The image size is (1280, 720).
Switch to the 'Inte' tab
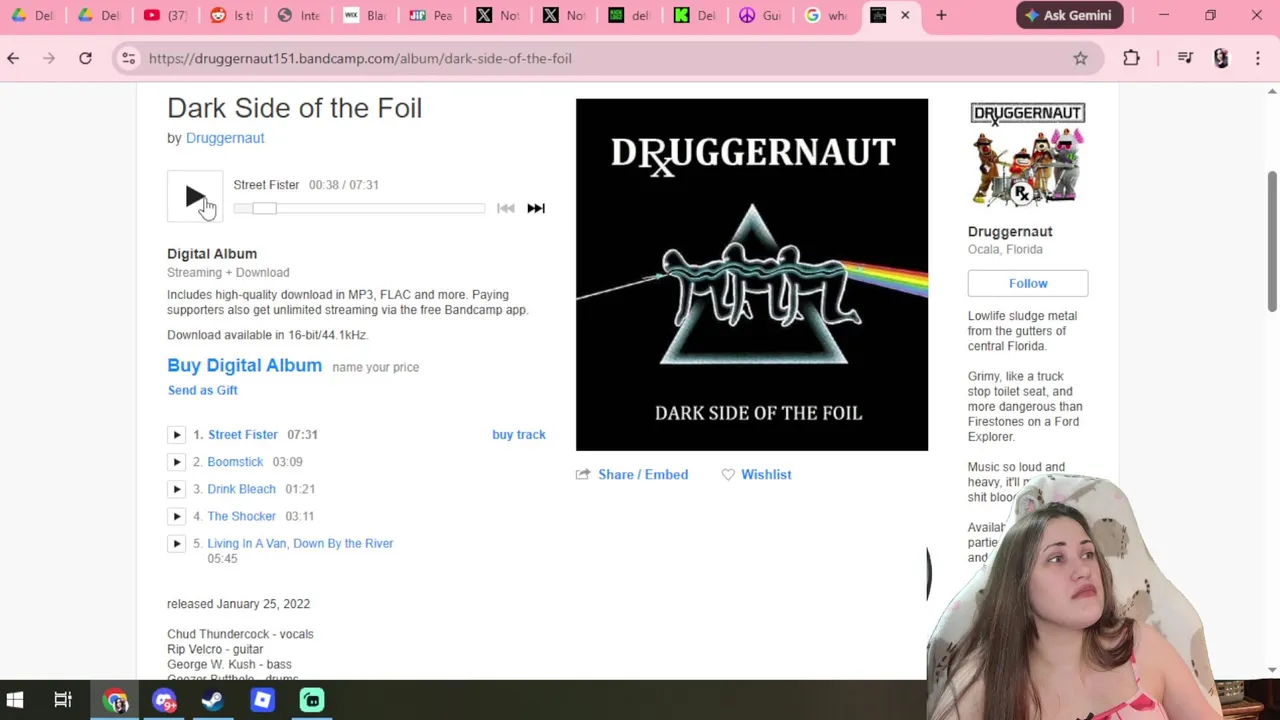tap(298, 15)
